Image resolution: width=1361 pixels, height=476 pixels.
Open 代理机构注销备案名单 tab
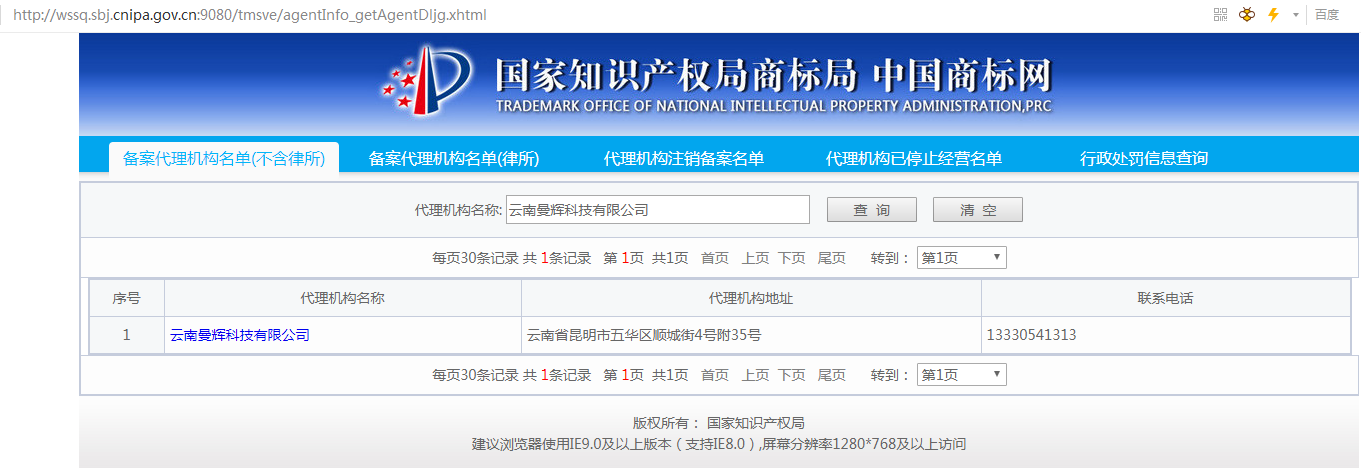684,158
